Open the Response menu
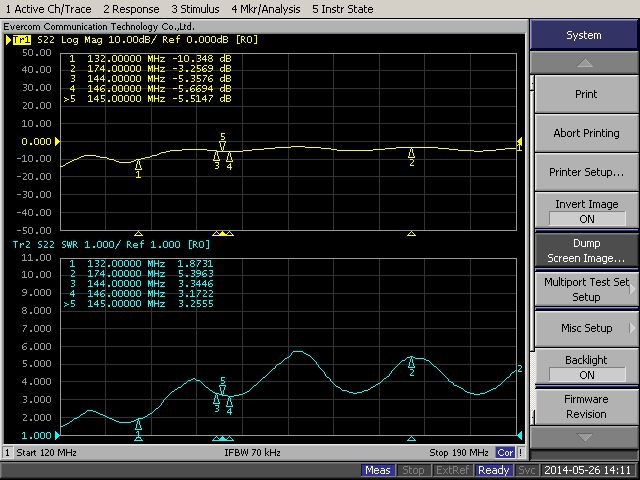This screenshot has height=480, width=640. coord(131,9)
